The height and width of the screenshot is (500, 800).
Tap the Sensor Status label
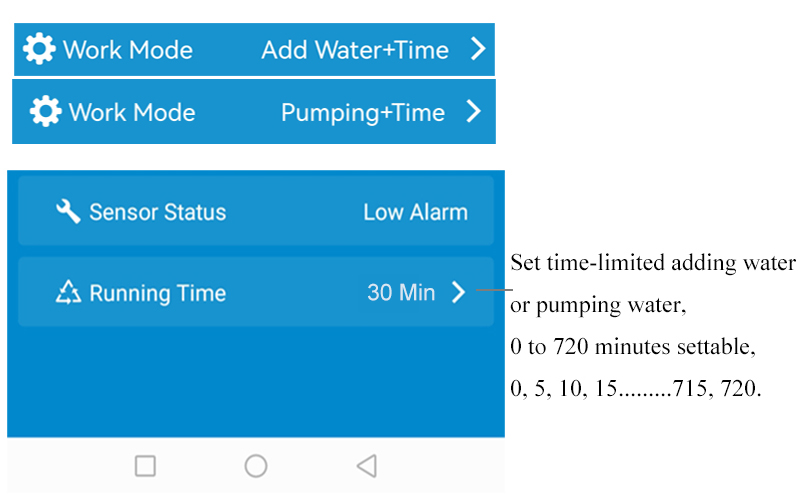click(157, 212)
